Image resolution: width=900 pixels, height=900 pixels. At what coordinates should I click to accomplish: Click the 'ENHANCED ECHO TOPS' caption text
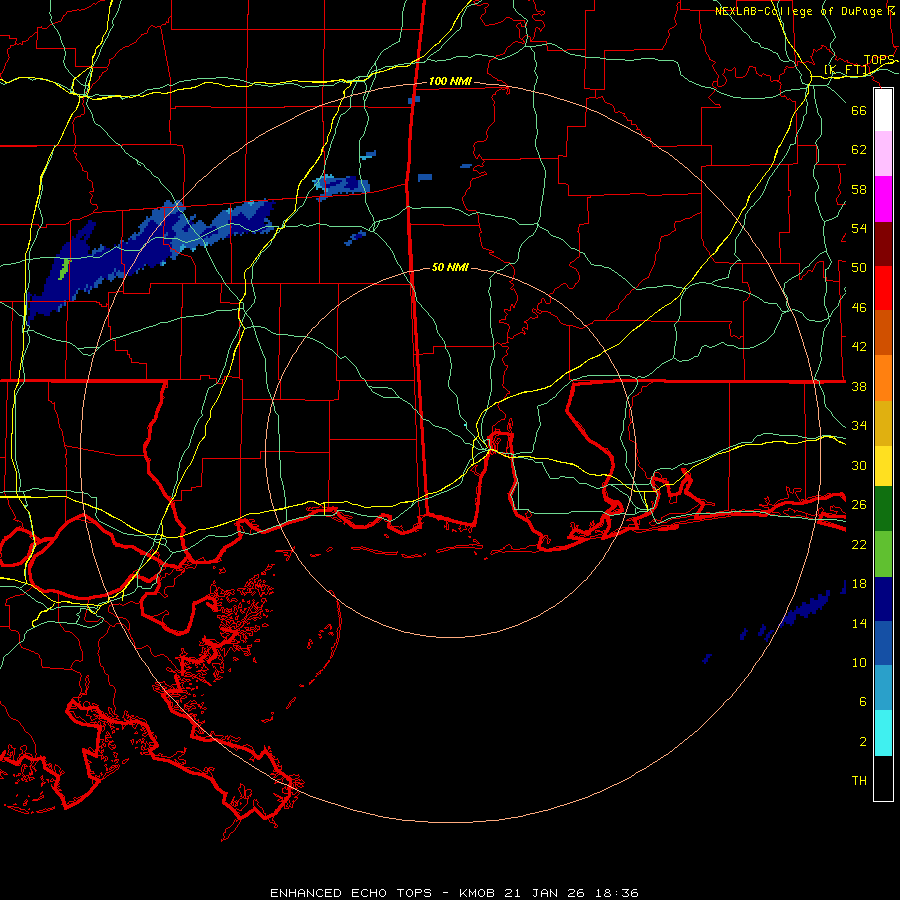[351, 893]
